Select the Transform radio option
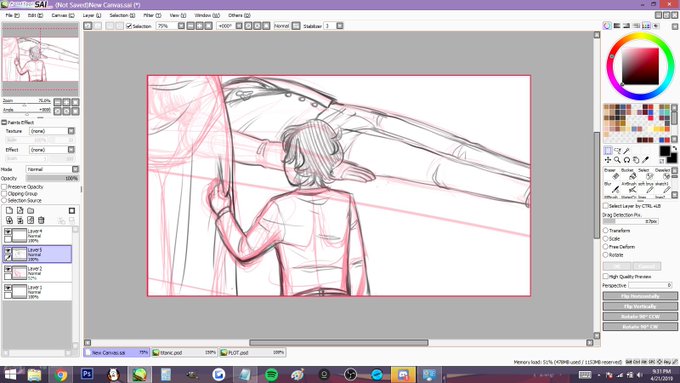The height and width of the screenshot is (383, 680). click(x=606, y=230)
